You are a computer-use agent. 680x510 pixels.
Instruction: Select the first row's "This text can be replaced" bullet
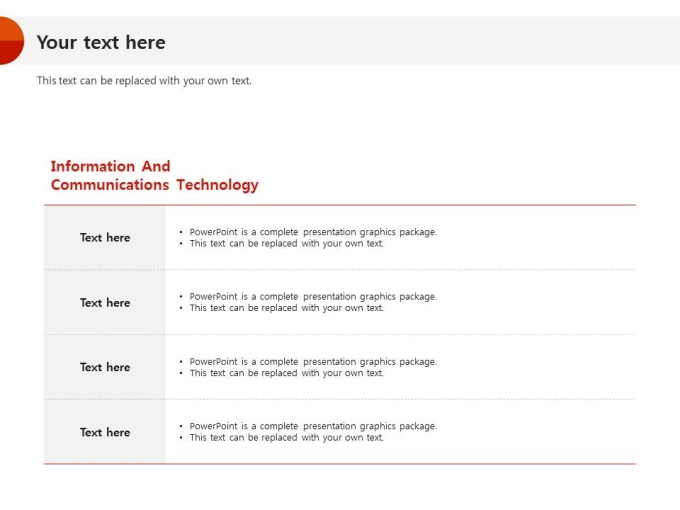286,244
